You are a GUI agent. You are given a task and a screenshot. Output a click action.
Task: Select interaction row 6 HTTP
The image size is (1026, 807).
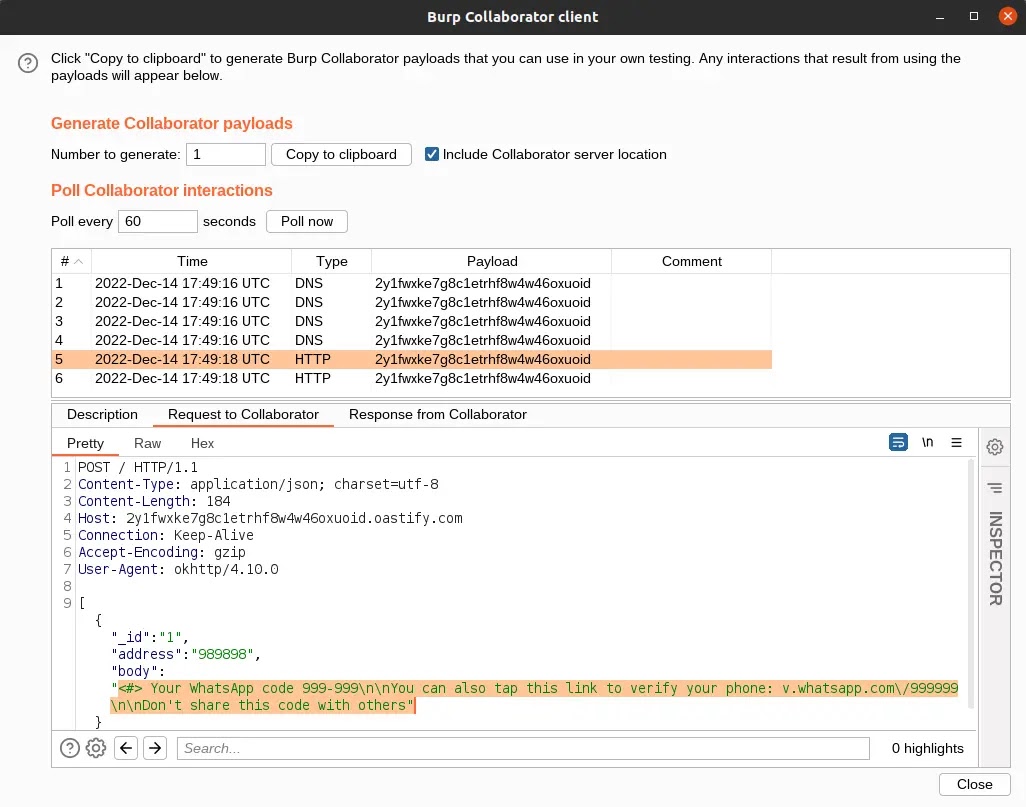coord(412,378)
